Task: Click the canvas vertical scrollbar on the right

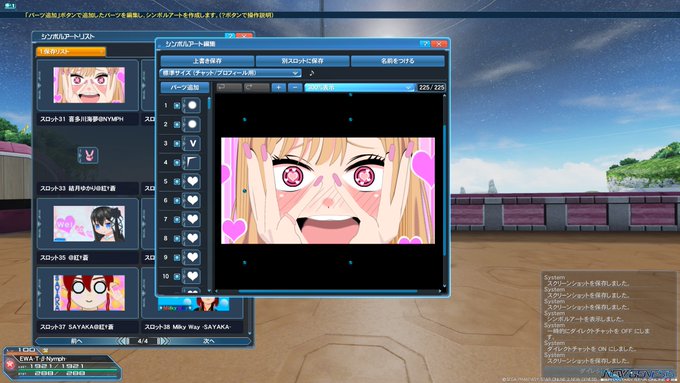Action: (445, 191)
